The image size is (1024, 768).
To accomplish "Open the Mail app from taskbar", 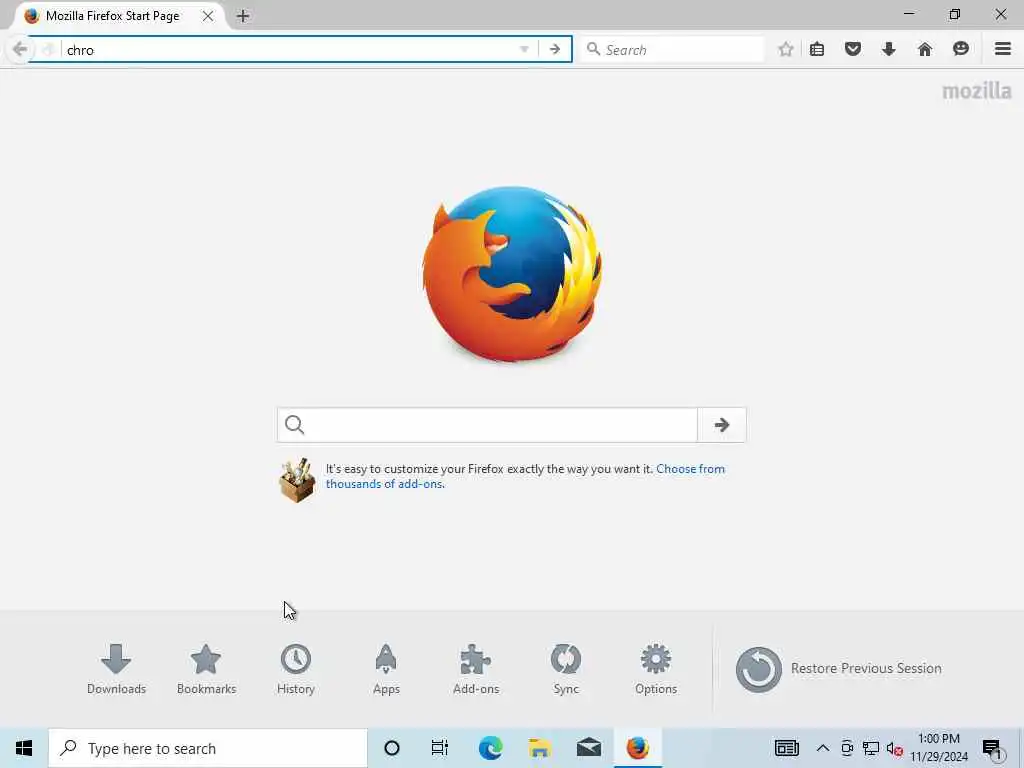I will point(588,748).
